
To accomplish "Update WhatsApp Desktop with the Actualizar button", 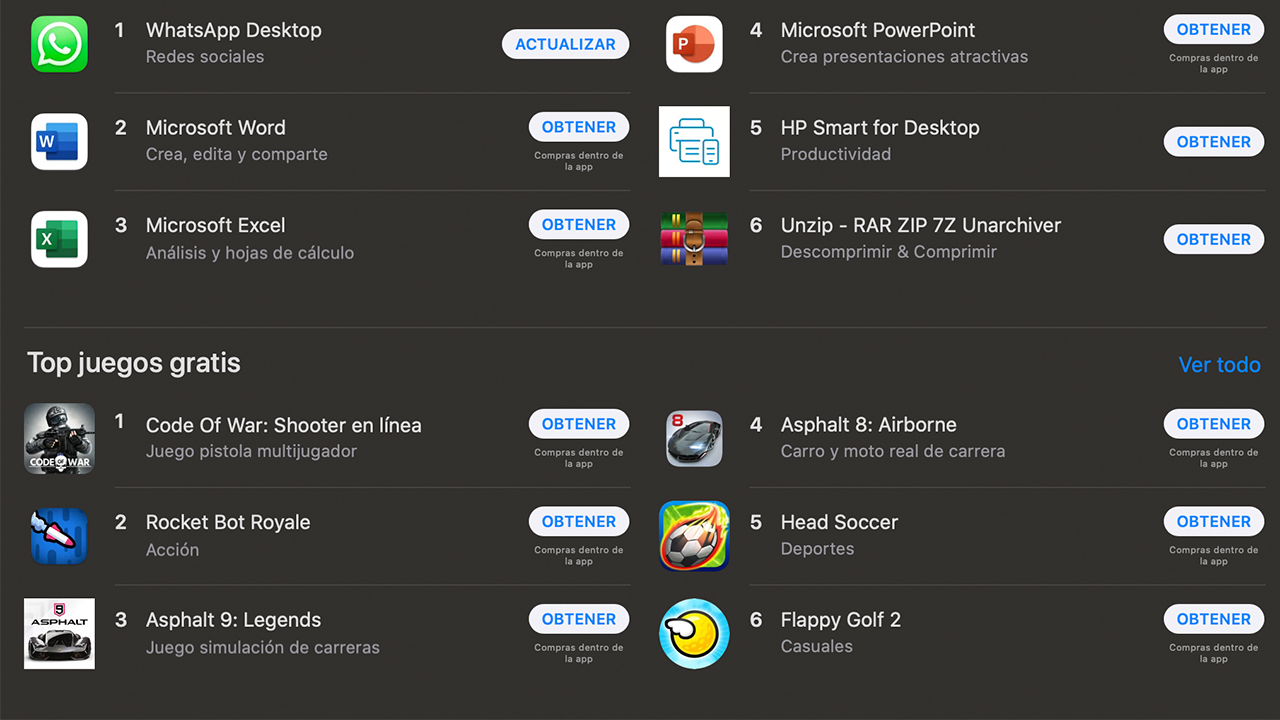I will point(565,44).
